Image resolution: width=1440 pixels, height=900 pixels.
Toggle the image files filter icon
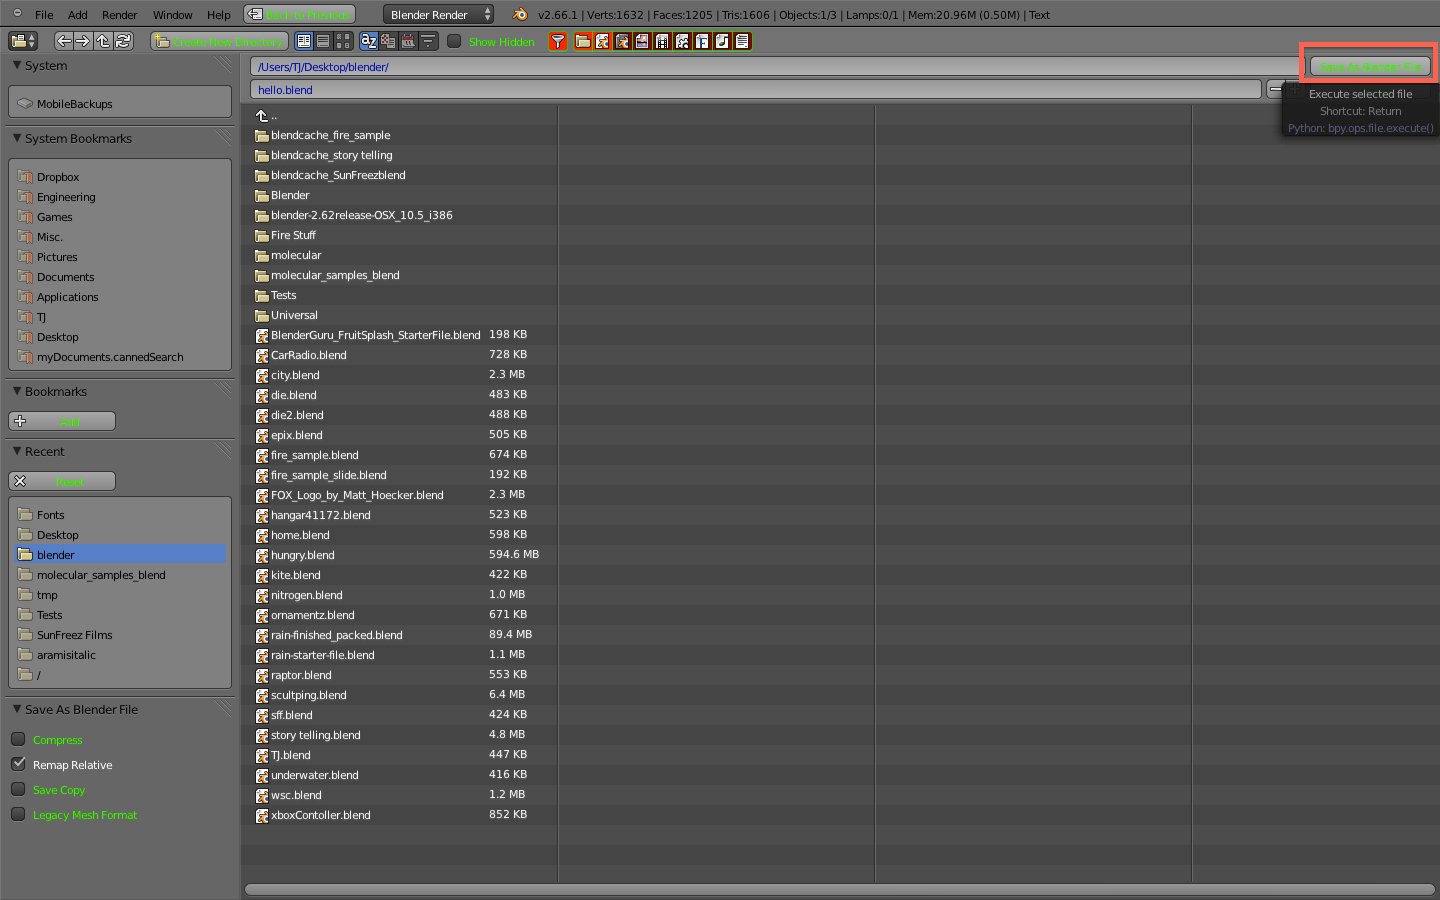pos(642,41)
